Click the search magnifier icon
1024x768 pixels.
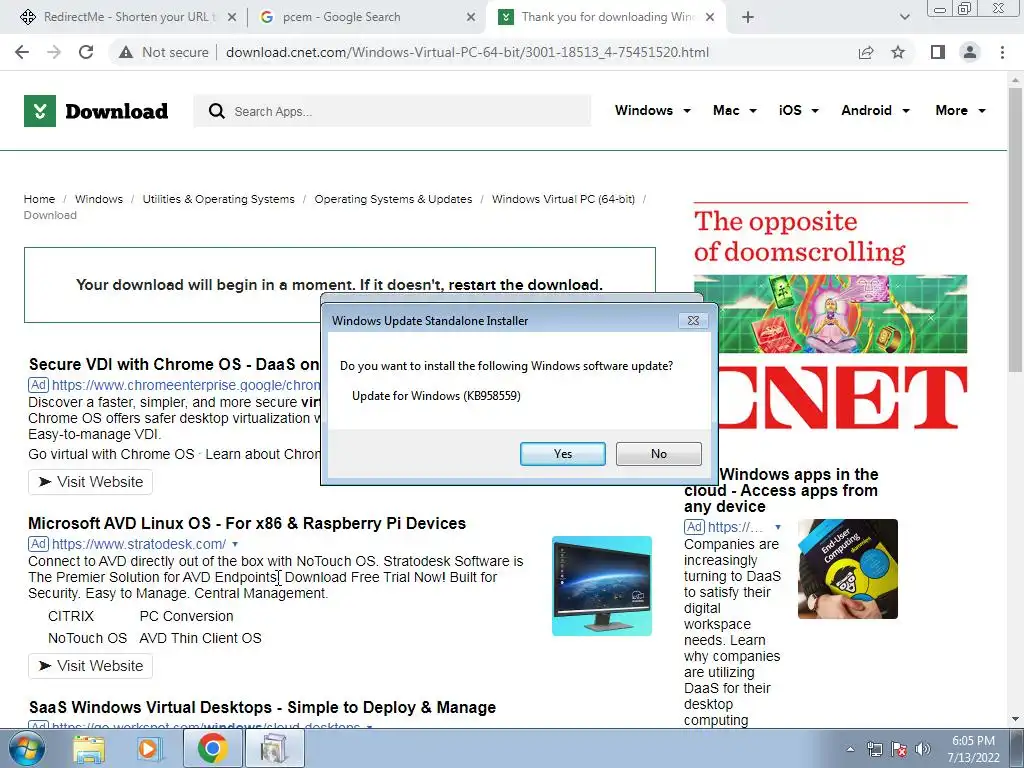(x=217, y=112)
